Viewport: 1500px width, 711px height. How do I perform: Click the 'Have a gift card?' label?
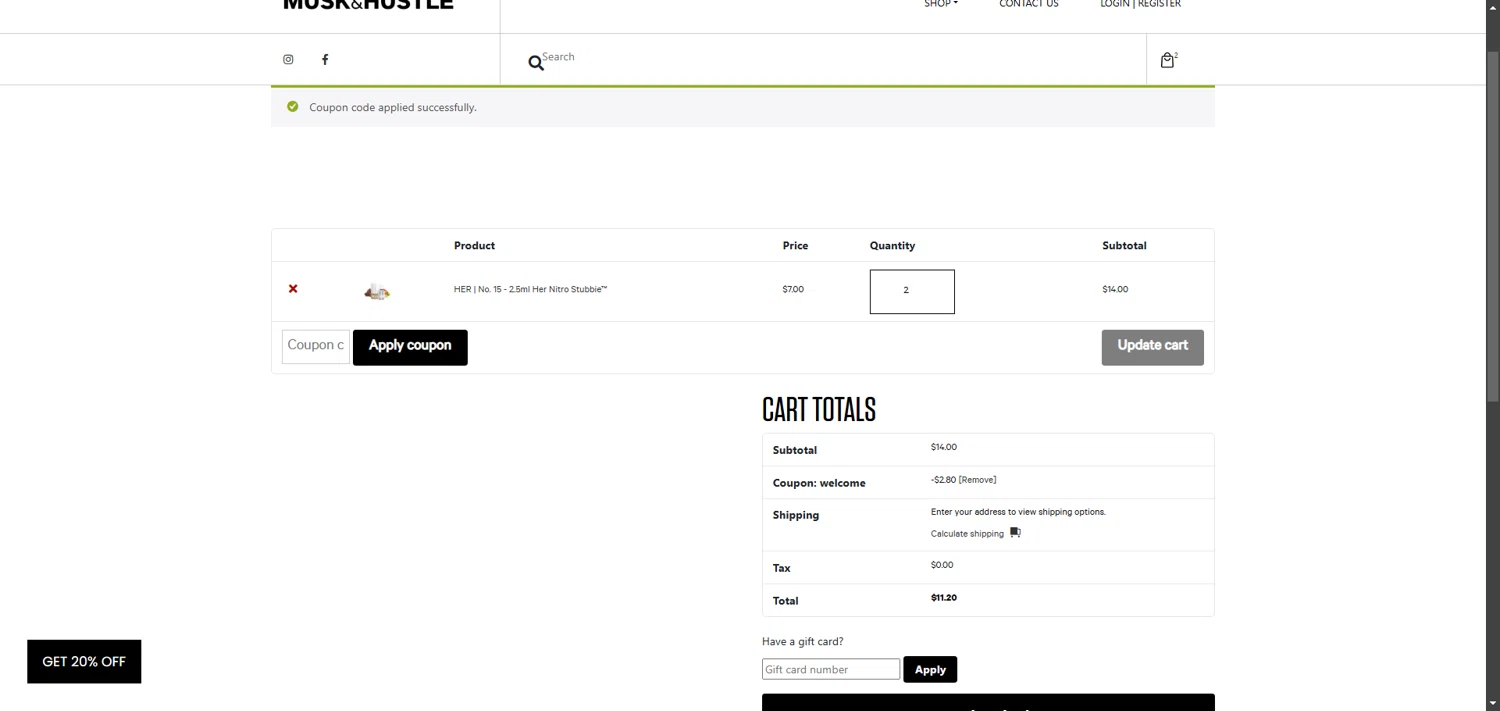pos(803,642)
